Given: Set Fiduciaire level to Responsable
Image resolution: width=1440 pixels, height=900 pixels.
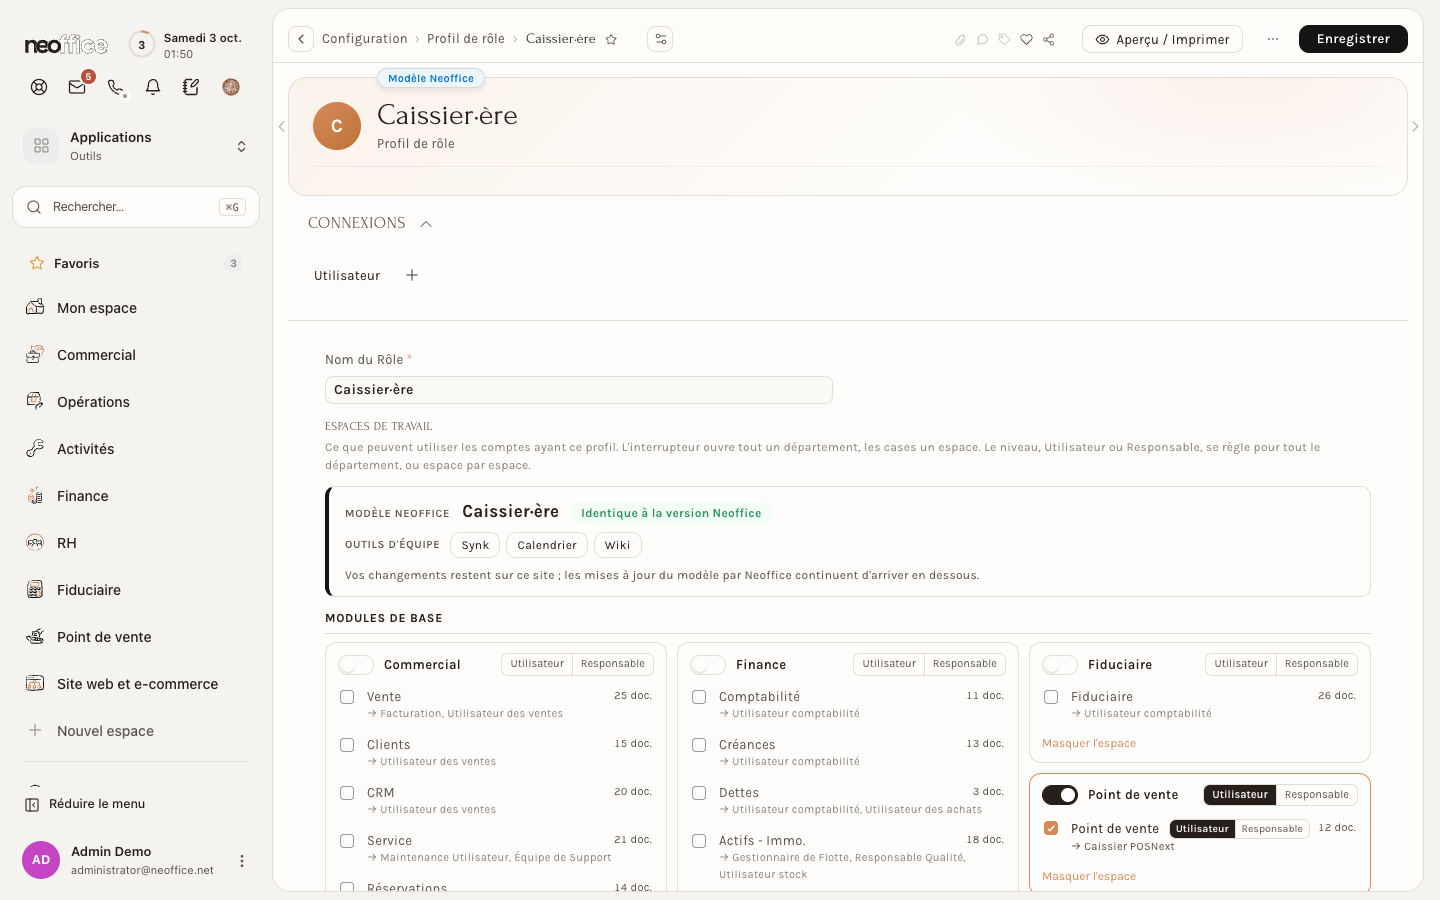Looking at the screenshot, I should 1317,664.
